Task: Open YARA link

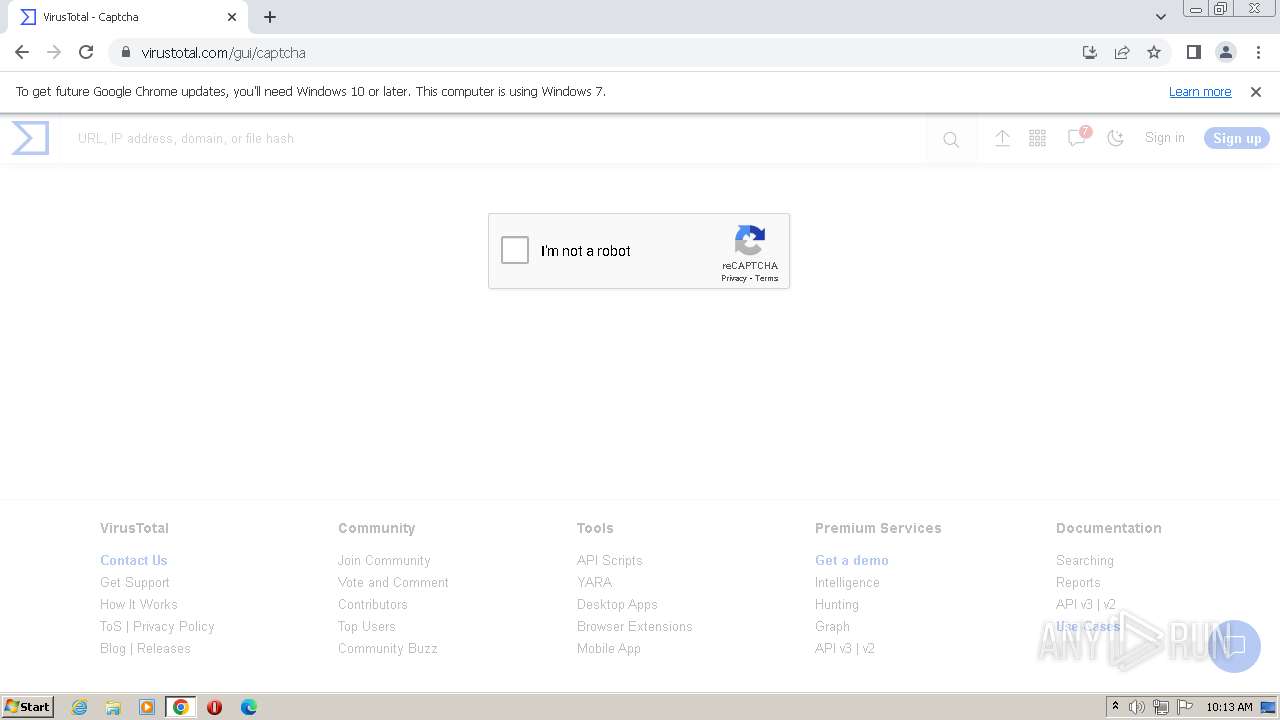Action: (x=594, y=582)
